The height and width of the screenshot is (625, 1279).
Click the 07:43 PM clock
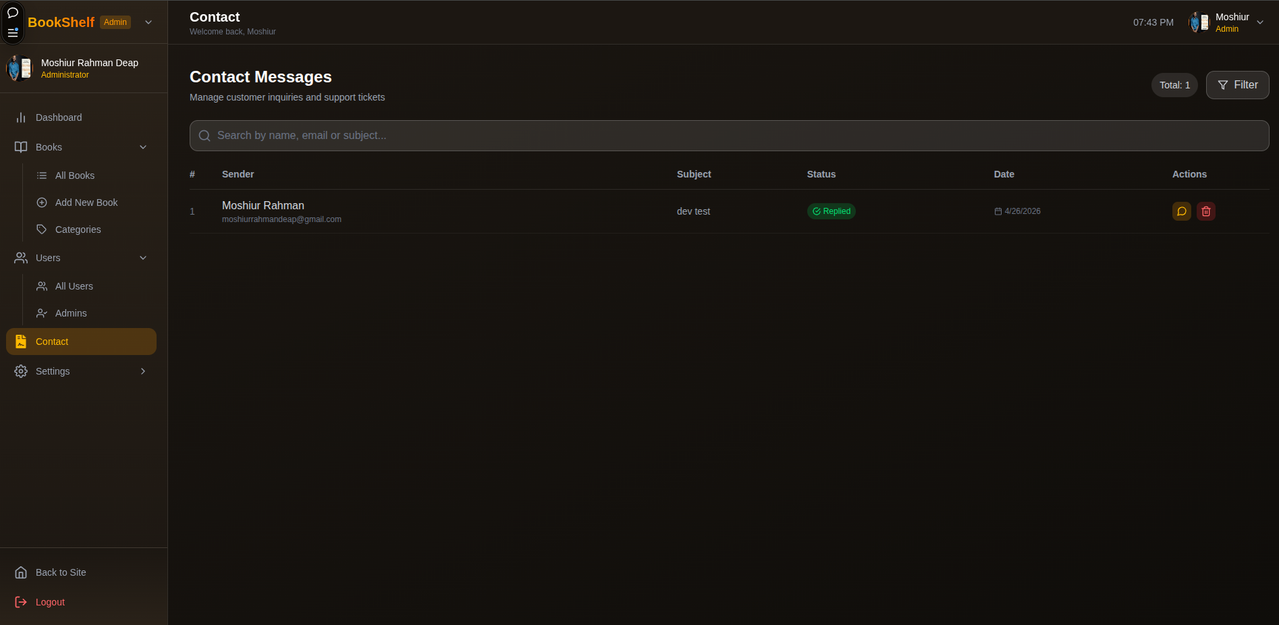(x=1153, y=22)
